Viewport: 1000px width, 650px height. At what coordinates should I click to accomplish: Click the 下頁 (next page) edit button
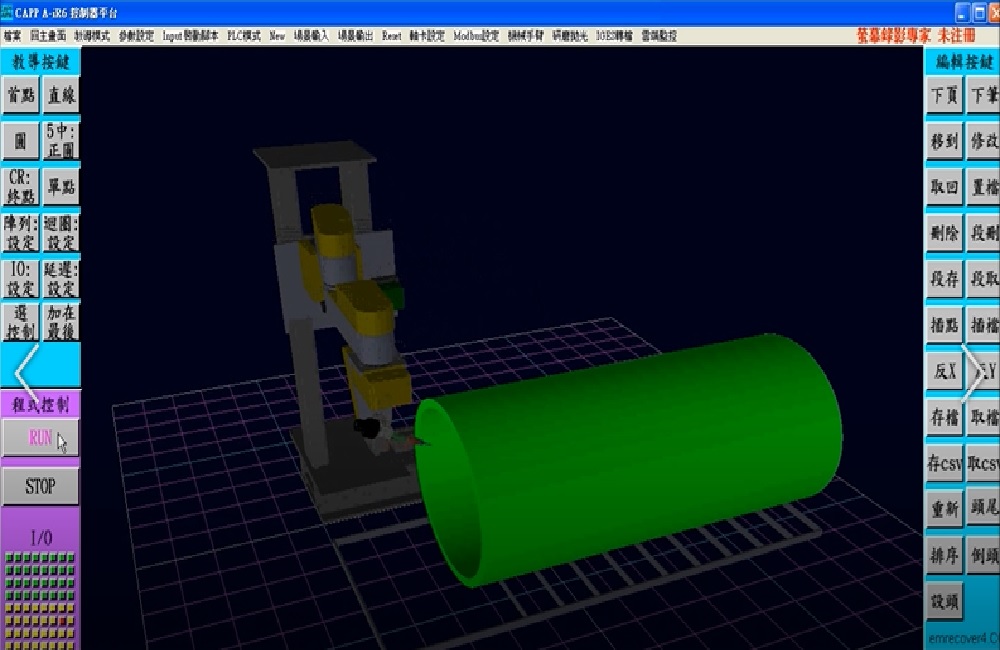[x=944, y=95]
